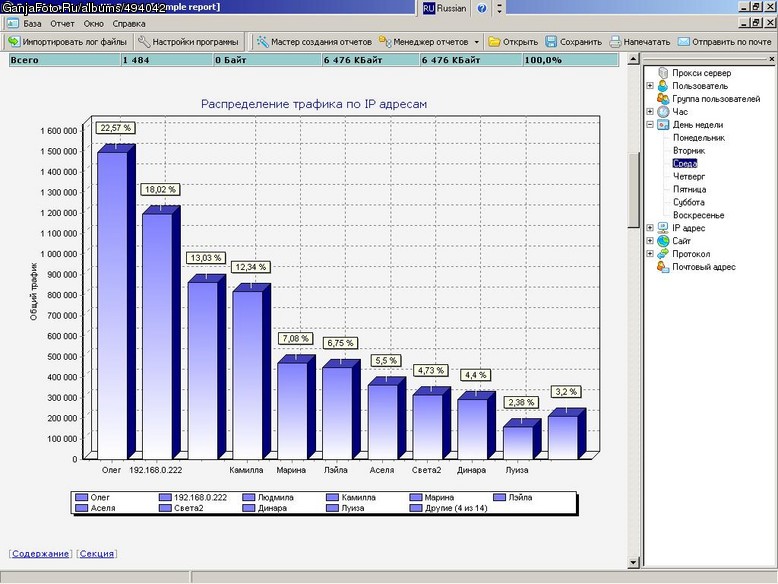778x584 pixels.
Task: Select the Пользователь user icon
Action: pos(663,86)
